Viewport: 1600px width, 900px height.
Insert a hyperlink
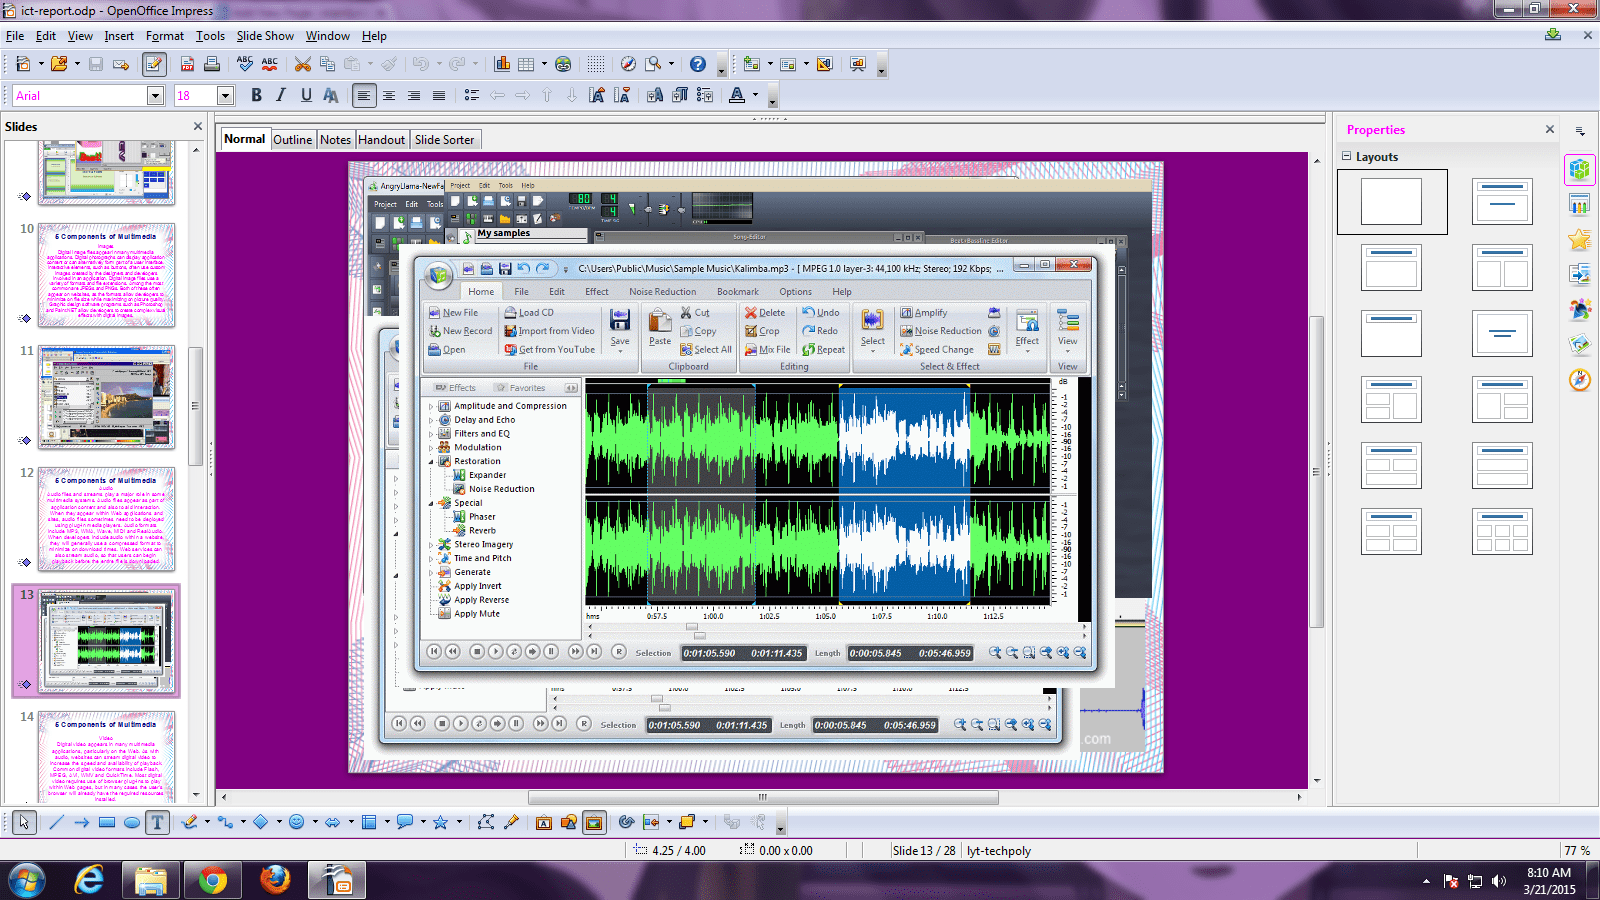[x=563, y=64]
